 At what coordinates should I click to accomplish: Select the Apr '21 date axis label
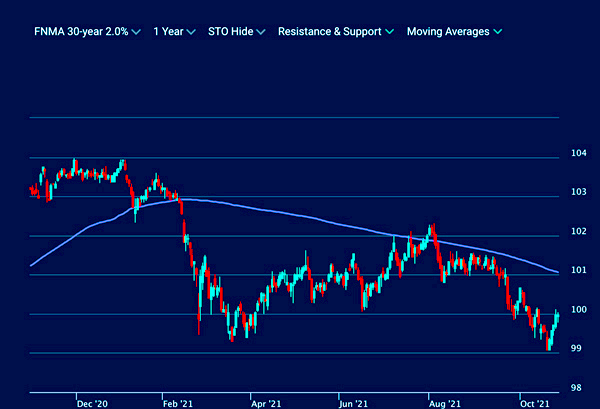(x=265, y=404)
